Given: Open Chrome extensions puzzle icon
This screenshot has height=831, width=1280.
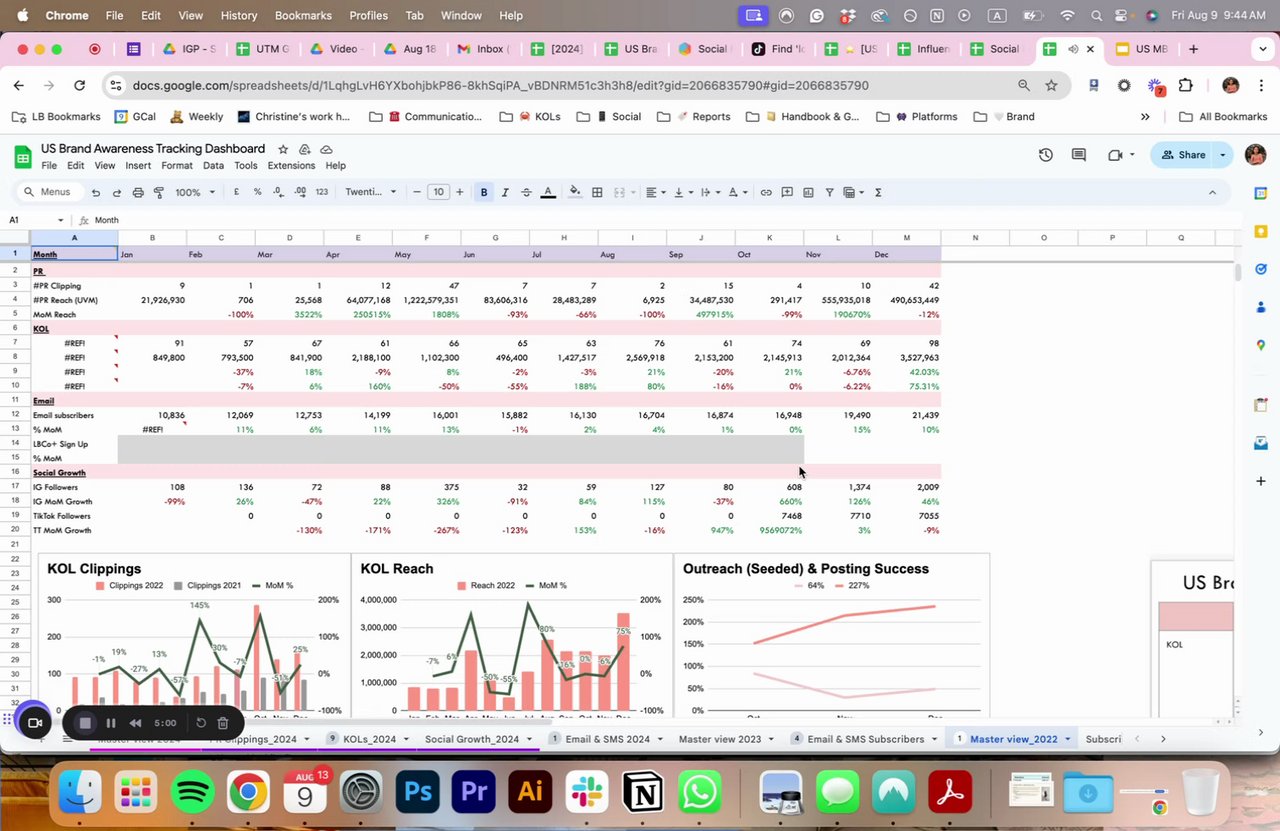Looking at the screenshot, I should (1186, 85).
